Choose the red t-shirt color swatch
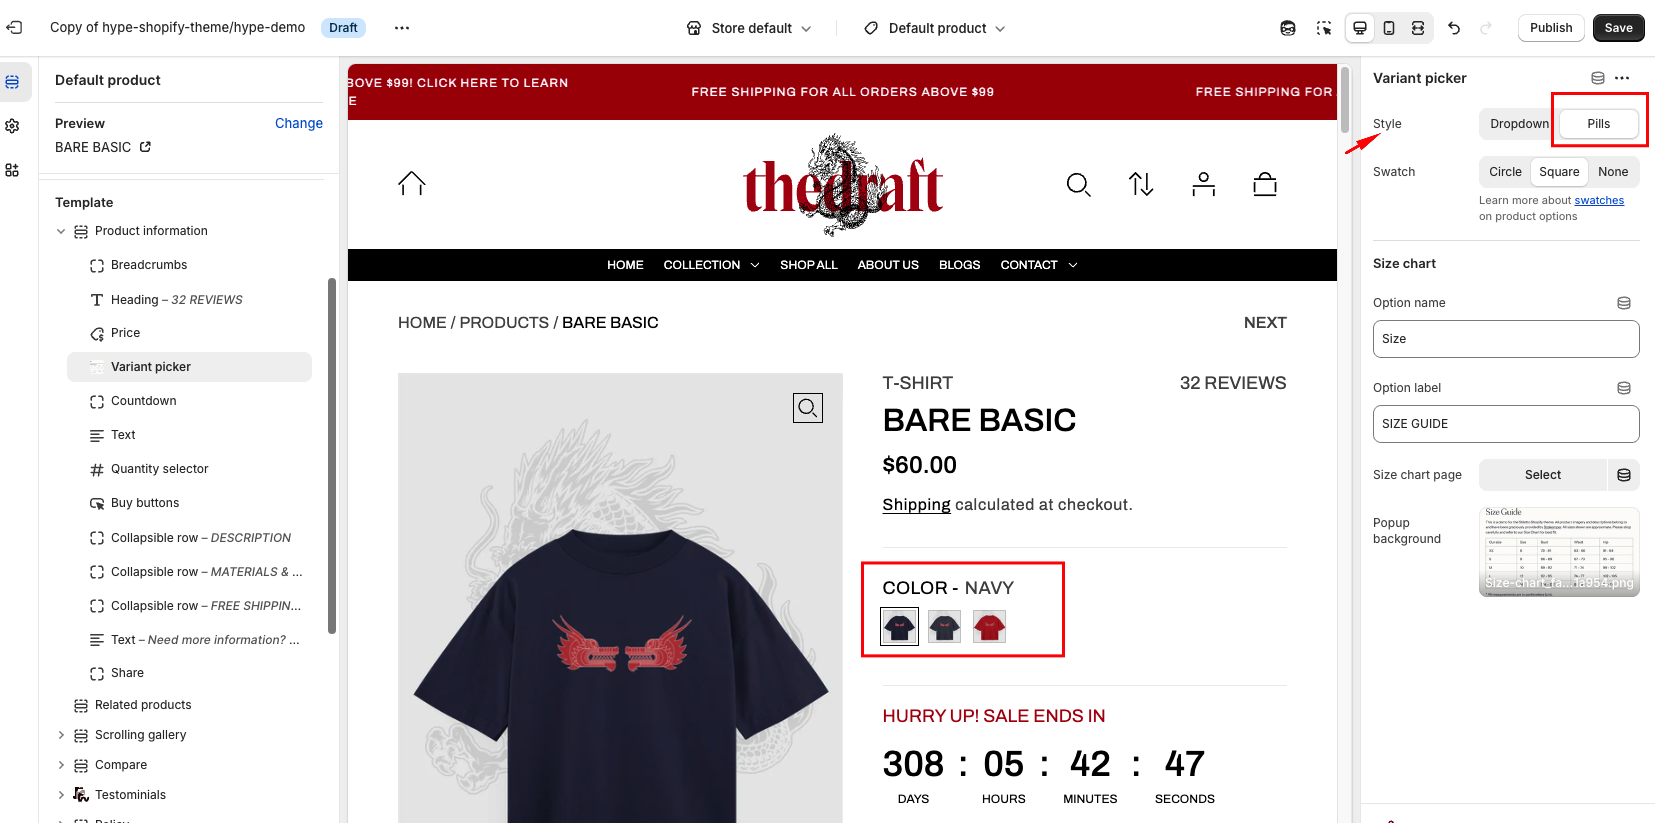 tap(989, 627)
